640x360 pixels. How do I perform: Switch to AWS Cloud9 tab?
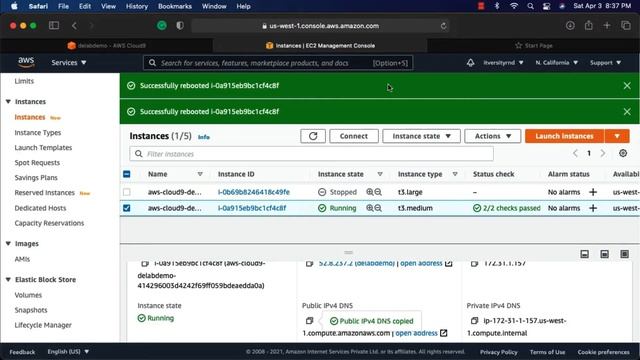point(107,45)
